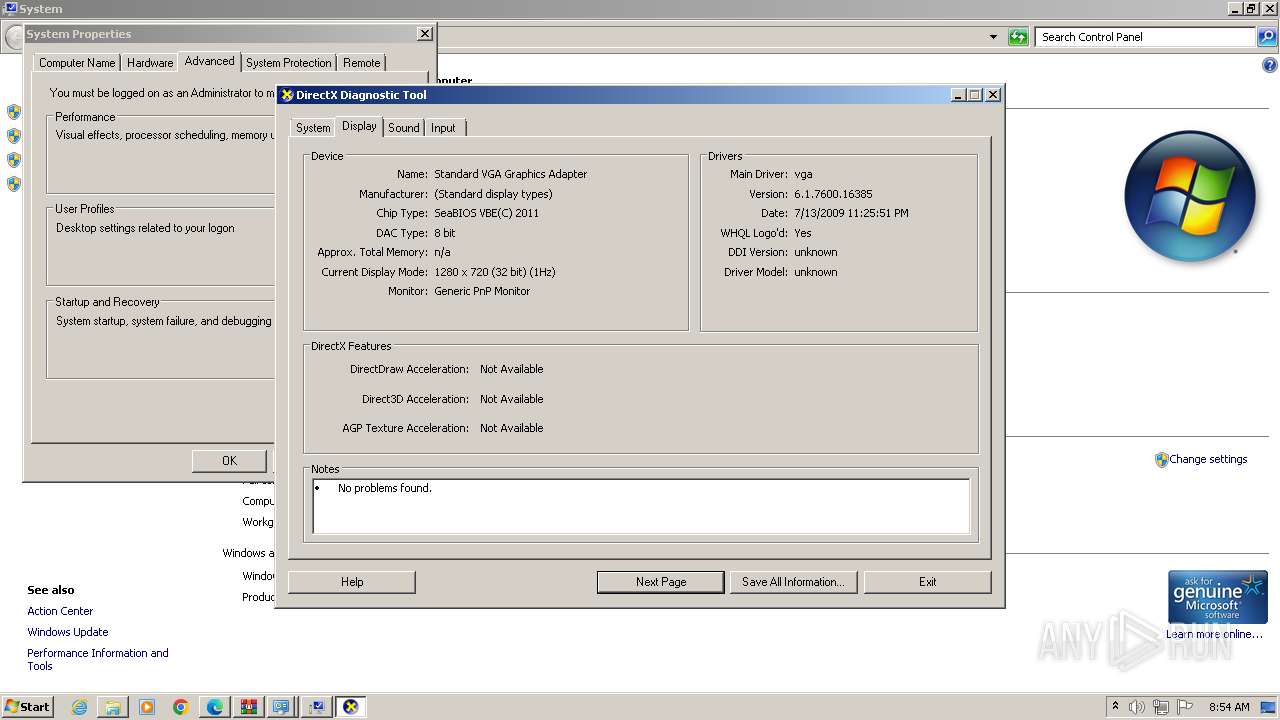Select the Advanced tab in System Properties
Image resolution: width=1280 pixels, height=720 pixels.
pyautogui.click(x=209, y=61)
